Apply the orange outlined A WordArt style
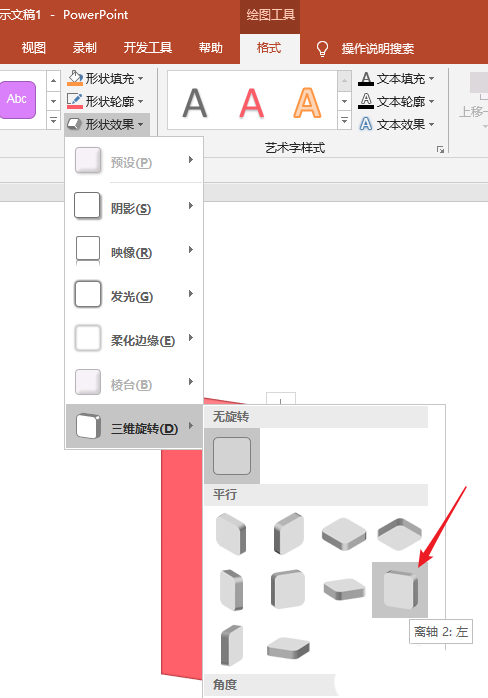This screenshot has width=488, height=698. tap(307, 102)
